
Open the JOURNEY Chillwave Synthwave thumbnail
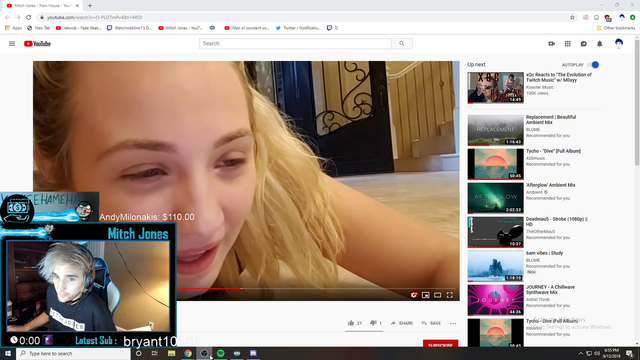(495, 300)
